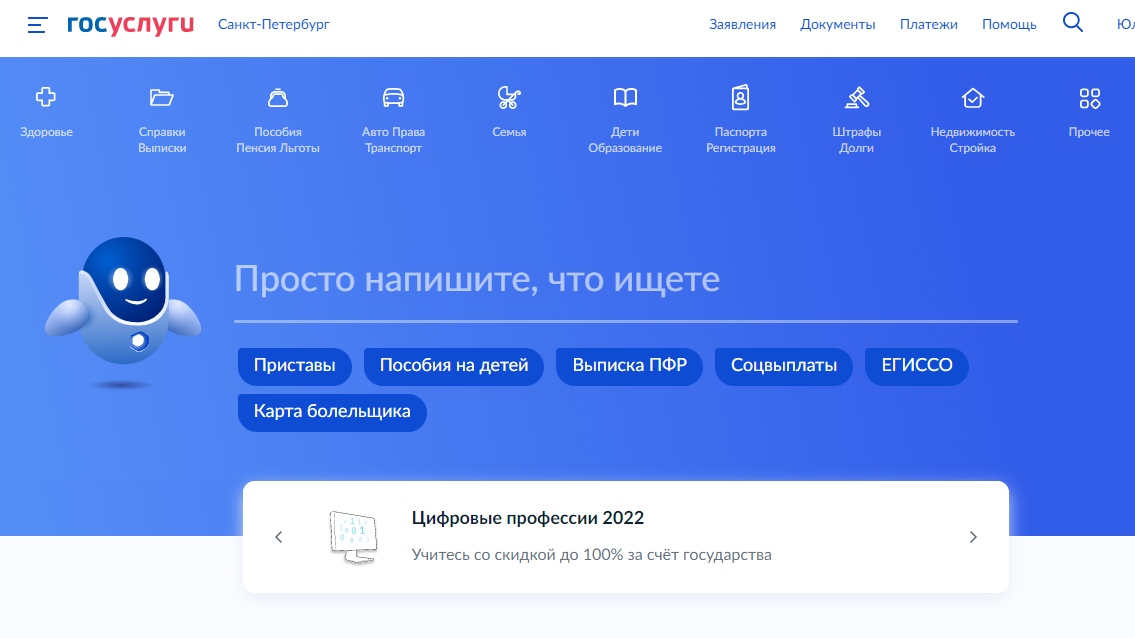Screen dimensions: 1135x638
Task: Open the search magnifier icon
Action: tap(1073, 21)
